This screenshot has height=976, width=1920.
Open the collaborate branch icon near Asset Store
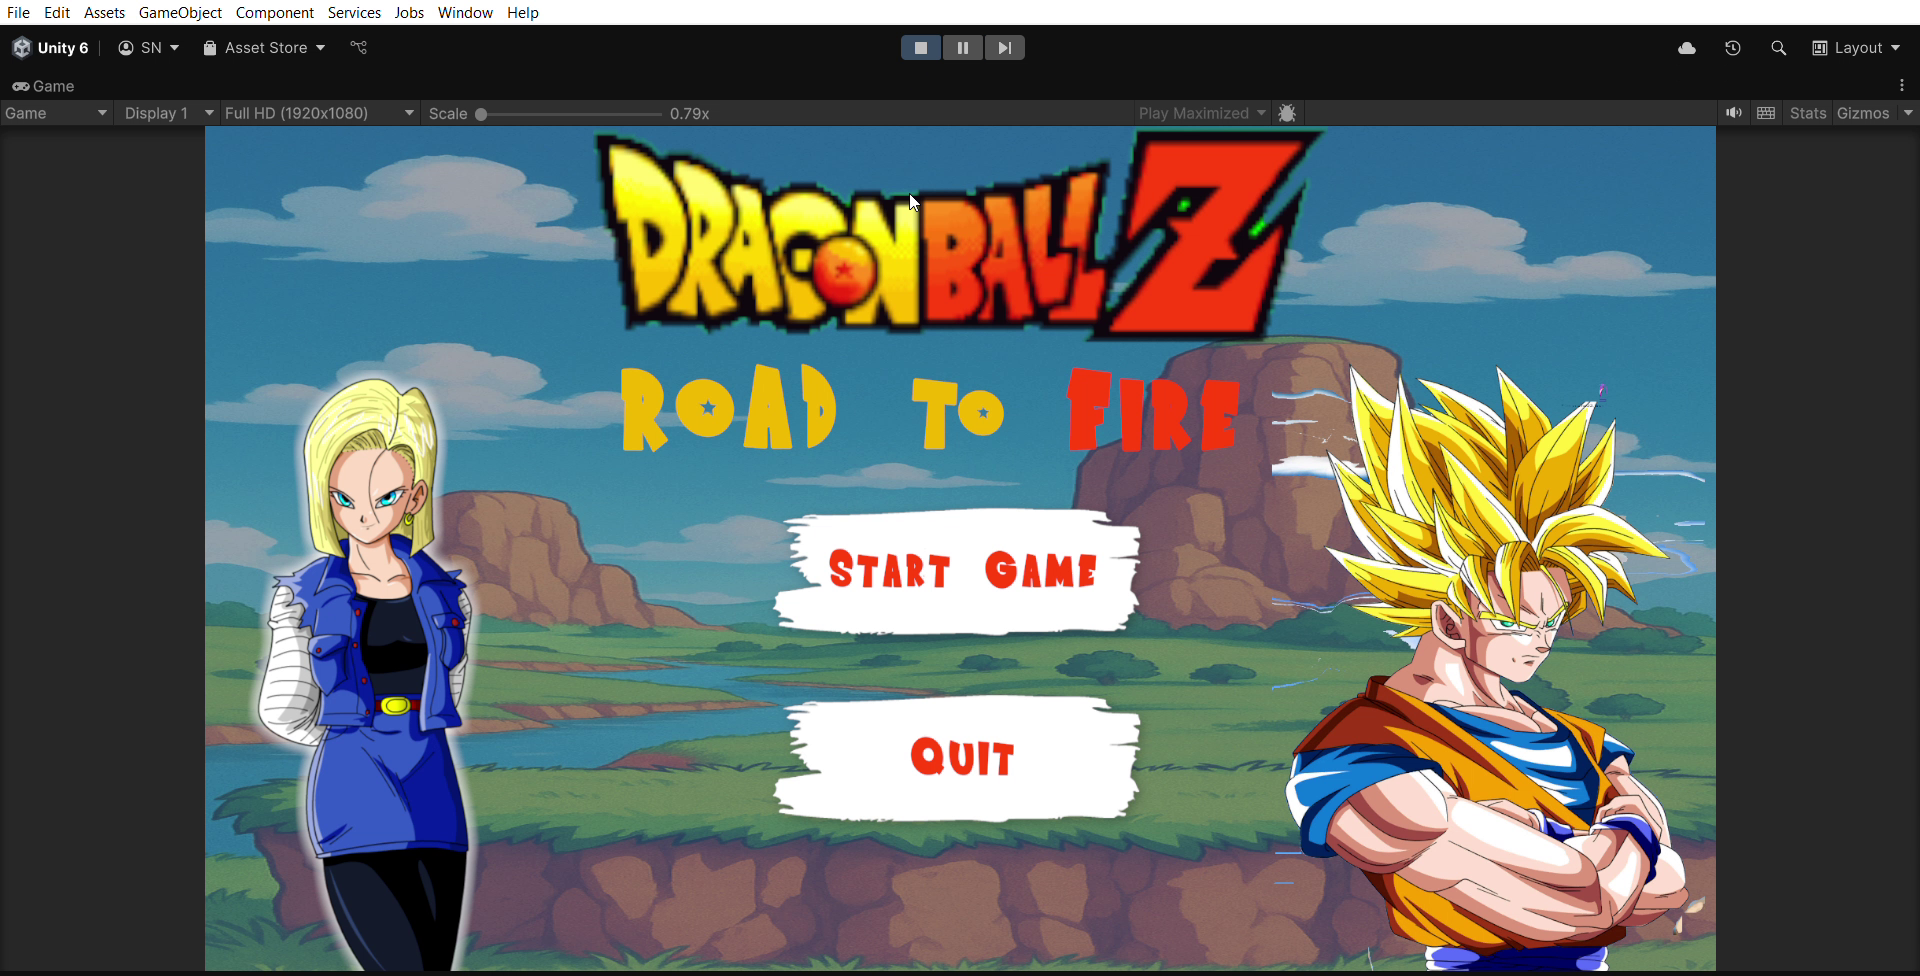click(x=358, y=47)
